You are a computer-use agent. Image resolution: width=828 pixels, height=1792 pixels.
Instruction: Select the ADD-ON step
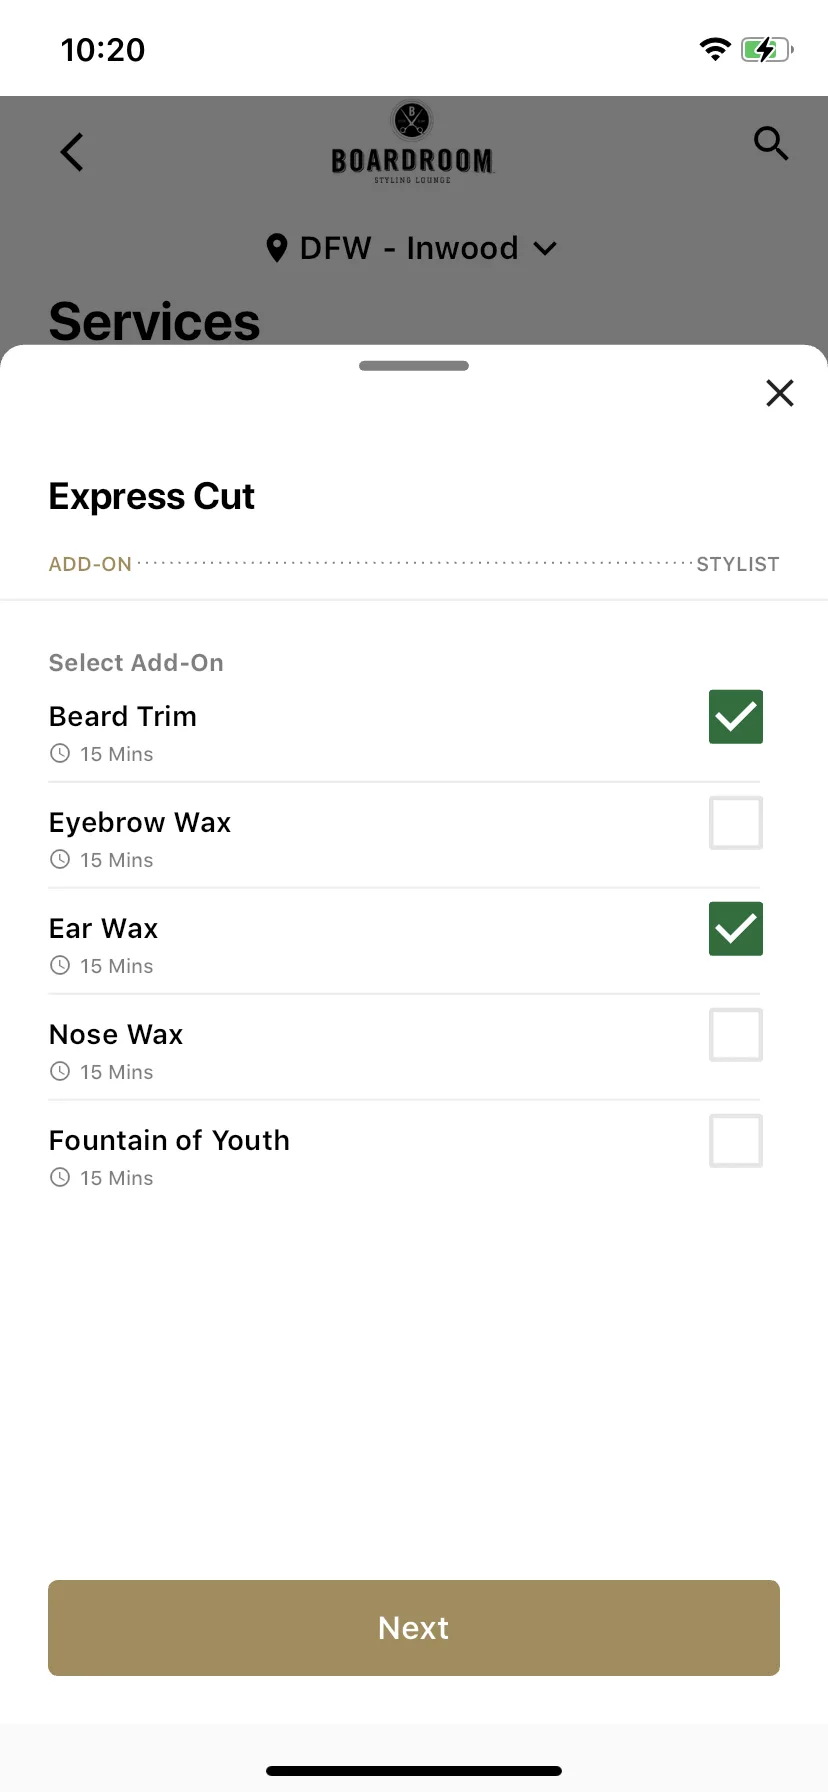point(90,564)
